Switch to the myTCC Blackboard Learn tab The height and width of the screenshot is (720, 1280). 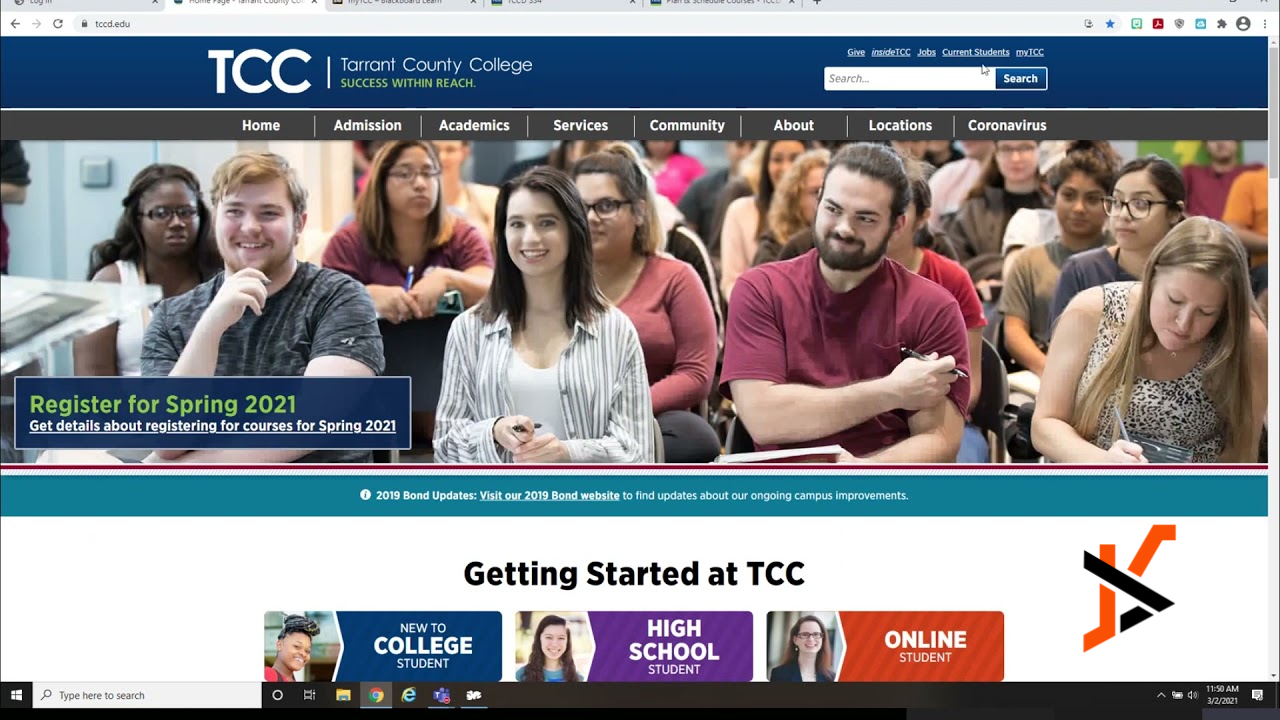400,3
